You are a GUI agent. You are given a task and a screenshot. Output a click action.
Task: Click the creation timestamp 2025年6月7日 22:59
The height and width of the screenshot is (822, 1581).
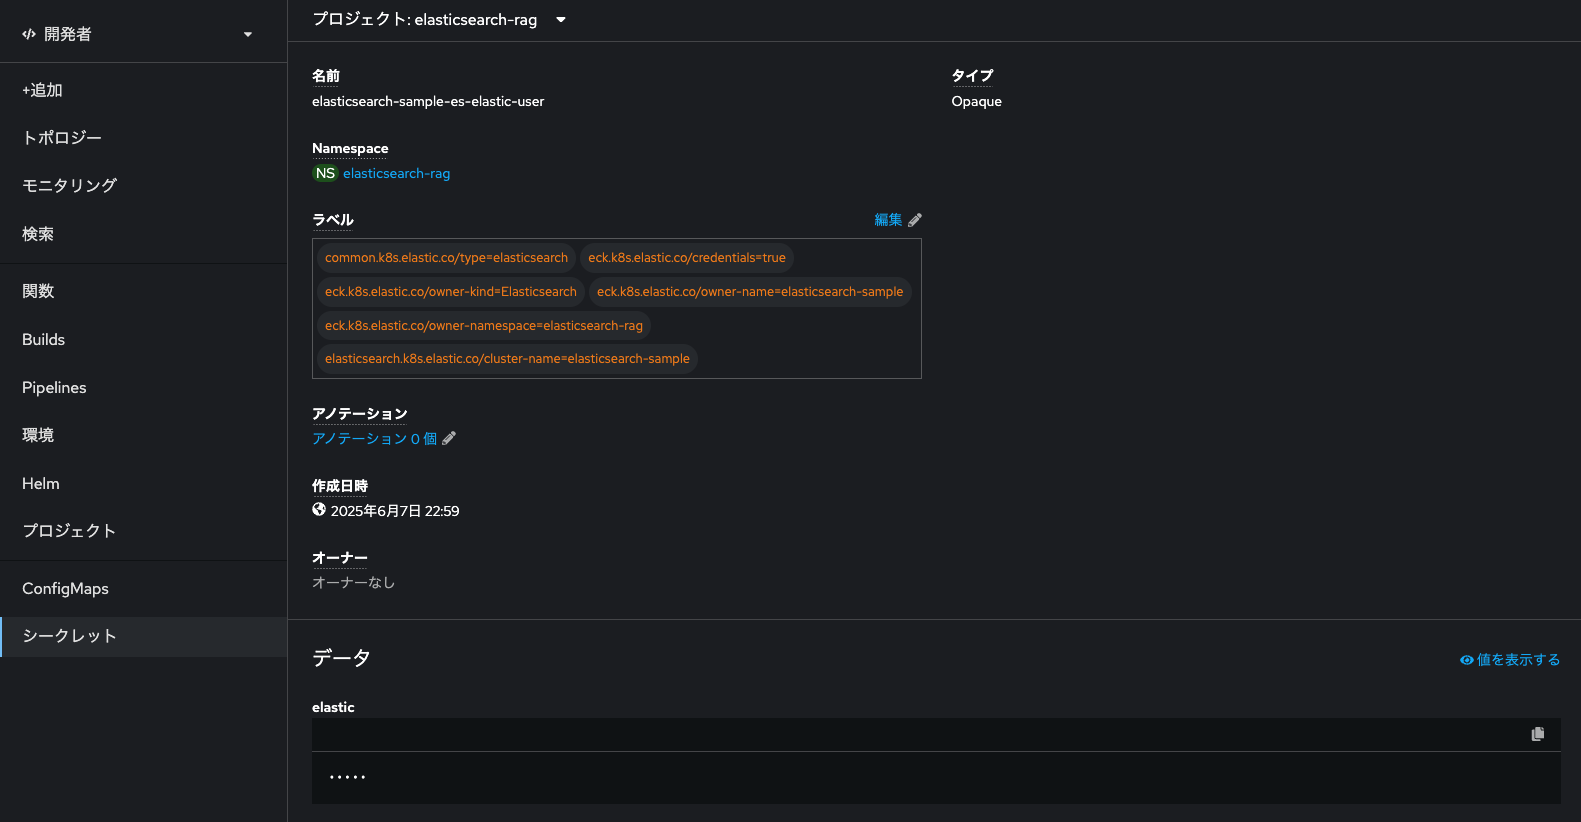click(395, 511)
